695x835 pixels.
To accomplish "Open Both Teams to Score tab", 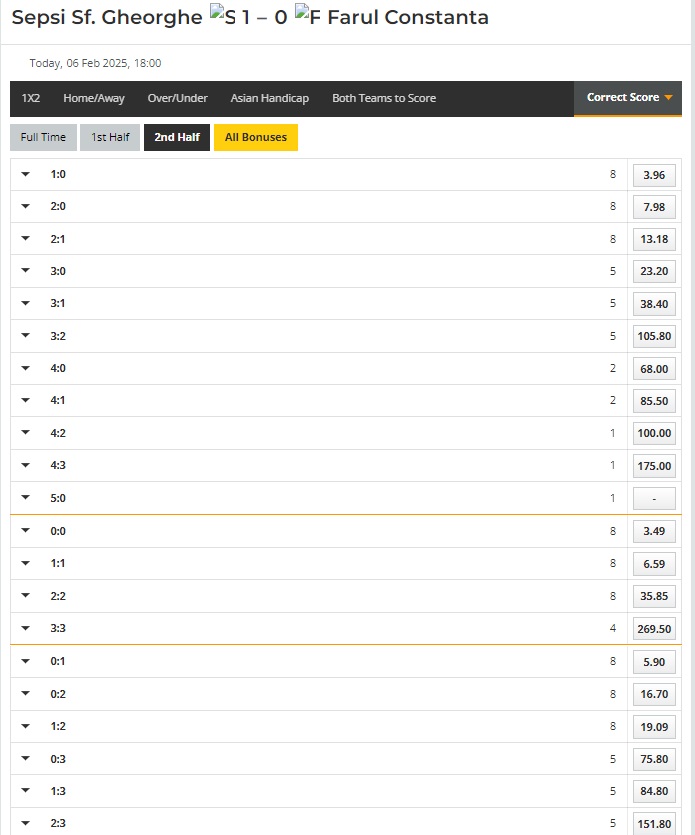I will pyautogui.click(x=384, y=98).
